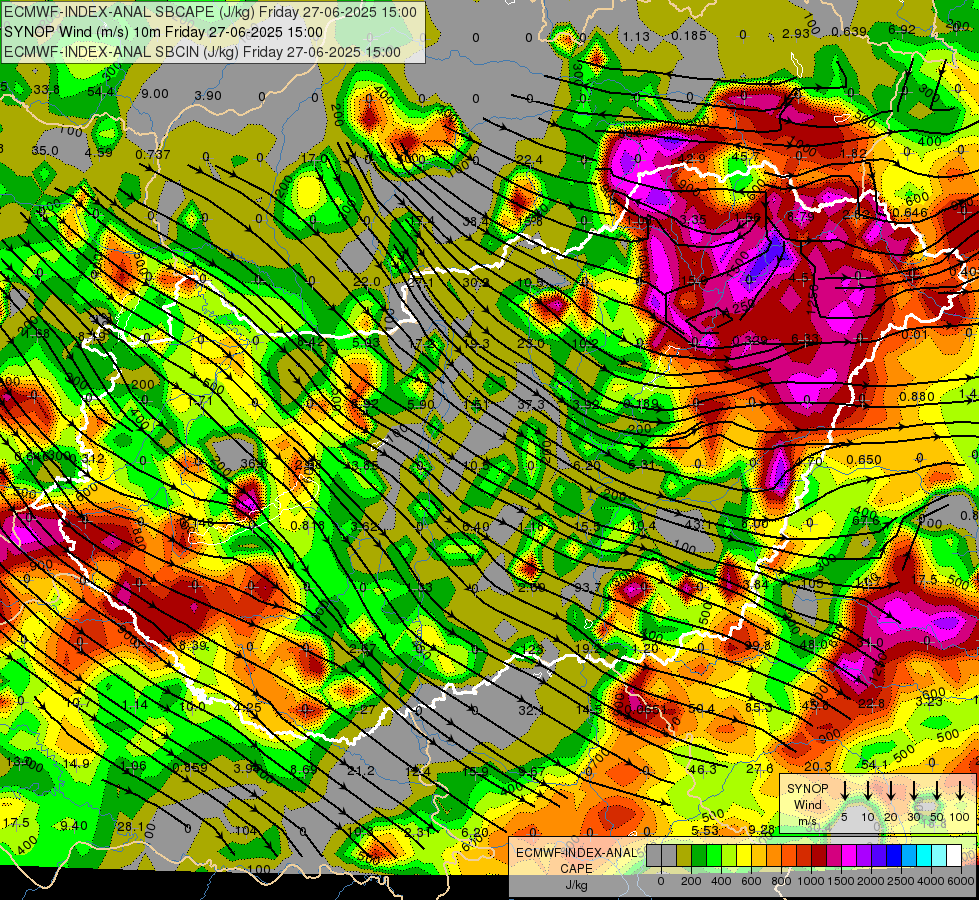Click the 5 m/s wind arrow in the legend

[844, 791]
